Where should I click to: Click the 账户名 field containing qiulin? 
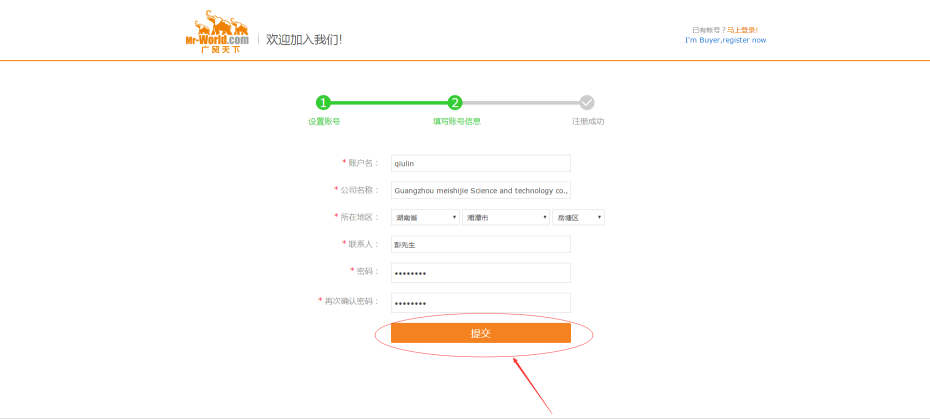(x=480, y=163)
